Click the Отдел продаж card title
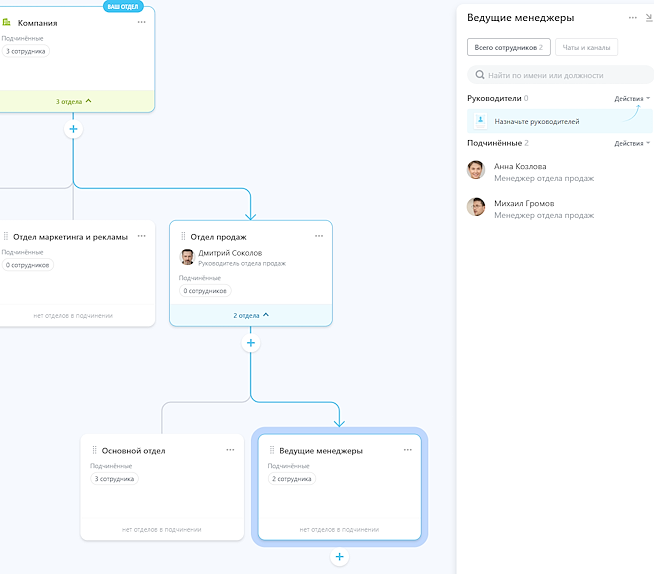654x574 pixels. [218, 237]
